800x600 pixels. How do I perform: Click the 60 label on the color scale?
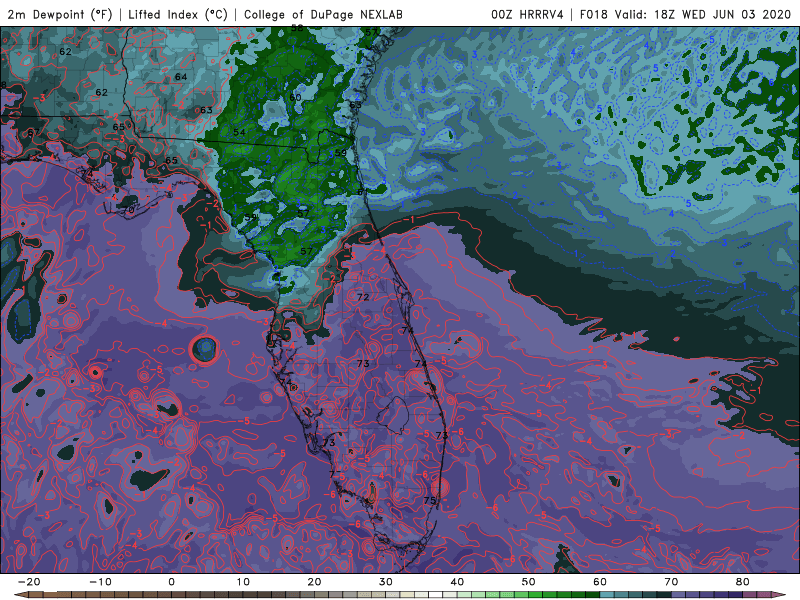point(600,582)
